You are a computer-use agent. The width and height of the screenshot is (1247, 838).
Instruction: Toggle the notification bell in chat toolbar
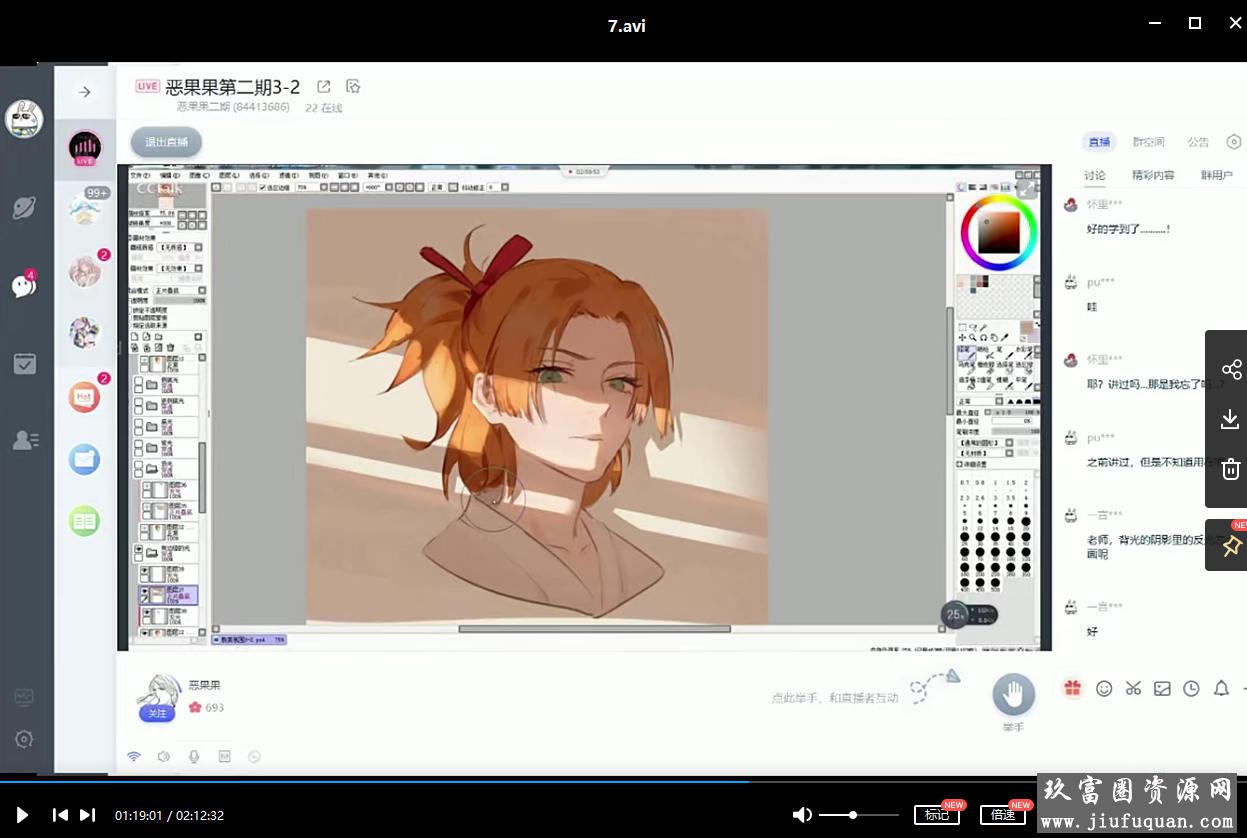1221,688
